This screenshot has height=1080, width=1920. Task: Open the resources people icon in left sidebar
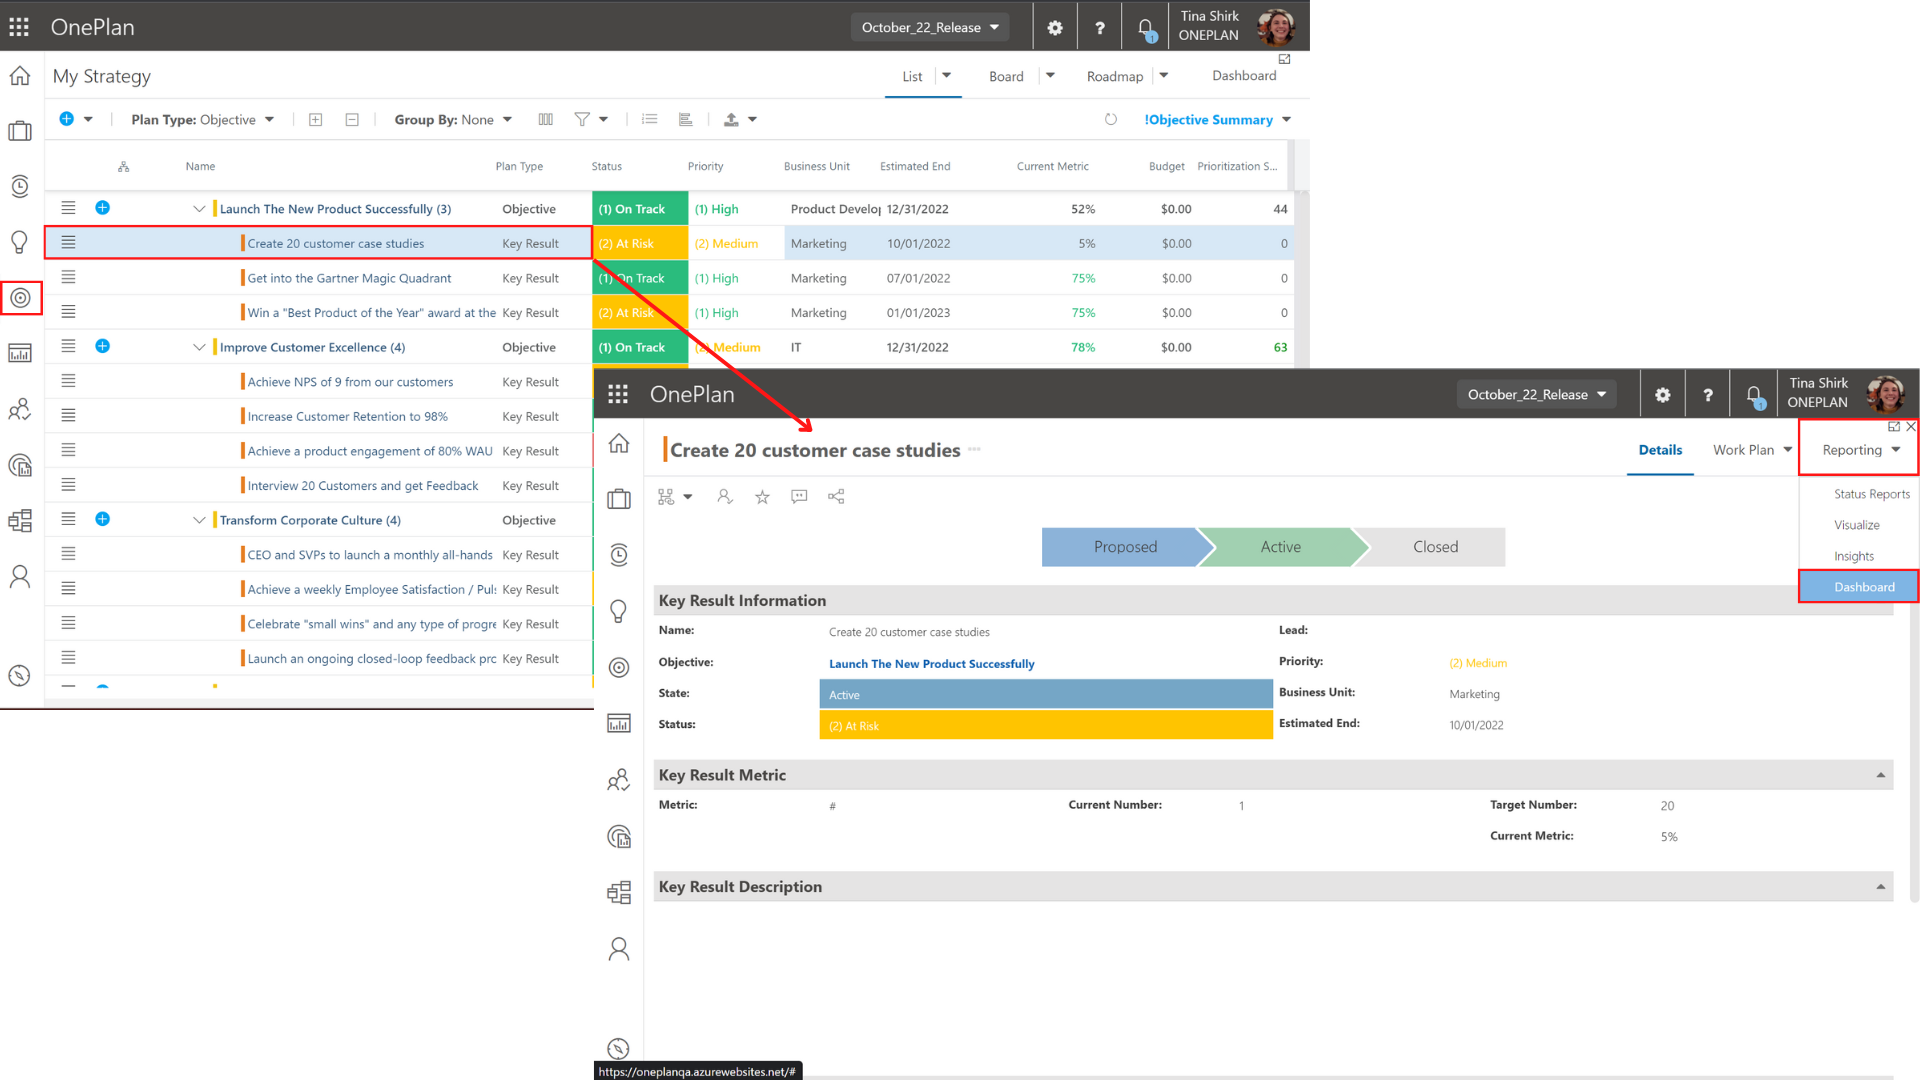click(20, 409)
